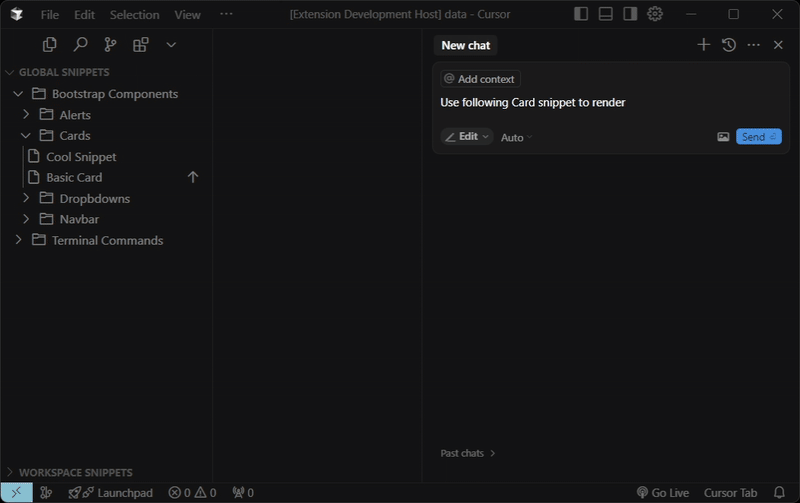The image size is (800, 503).
Task: Toggle the AI chat side pane
Action: [630, 14]
